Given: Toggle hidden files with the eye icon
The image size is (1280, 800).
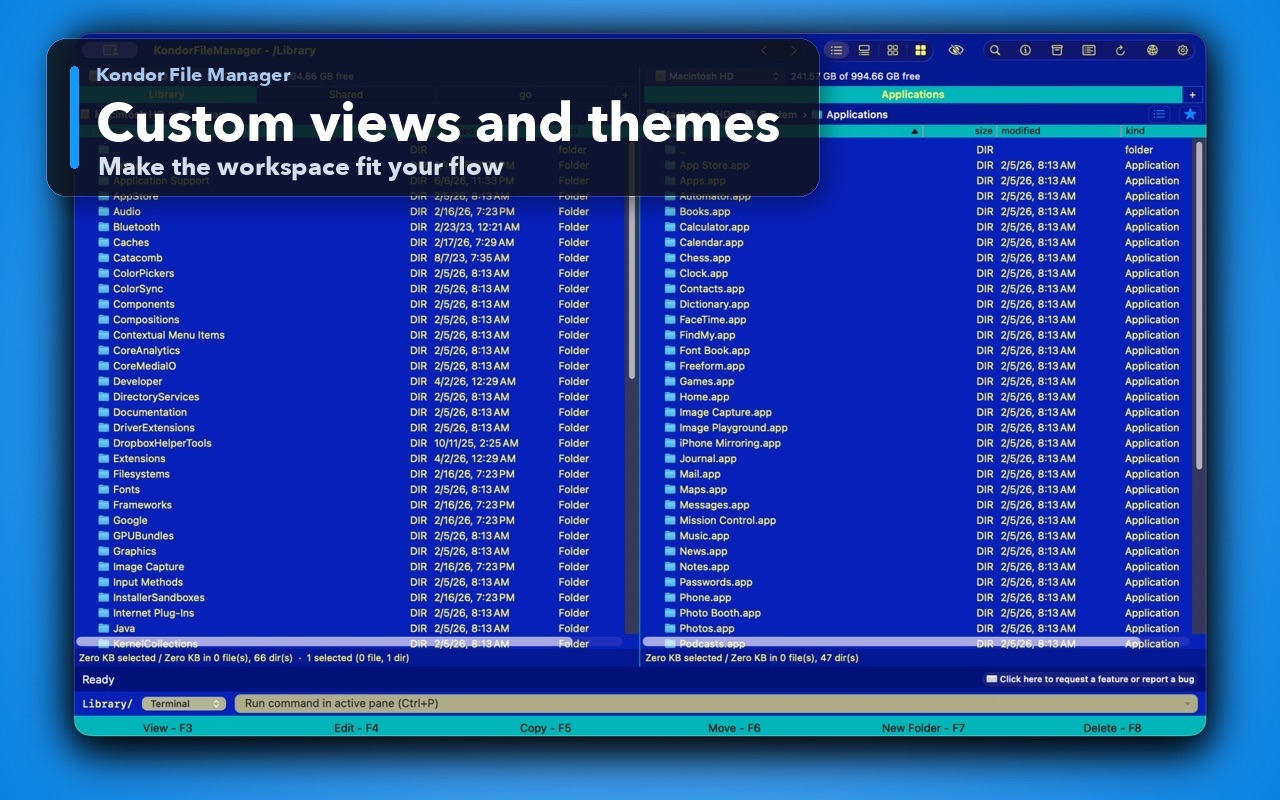Looking at the screenshot, I should (x=956, y=50).
